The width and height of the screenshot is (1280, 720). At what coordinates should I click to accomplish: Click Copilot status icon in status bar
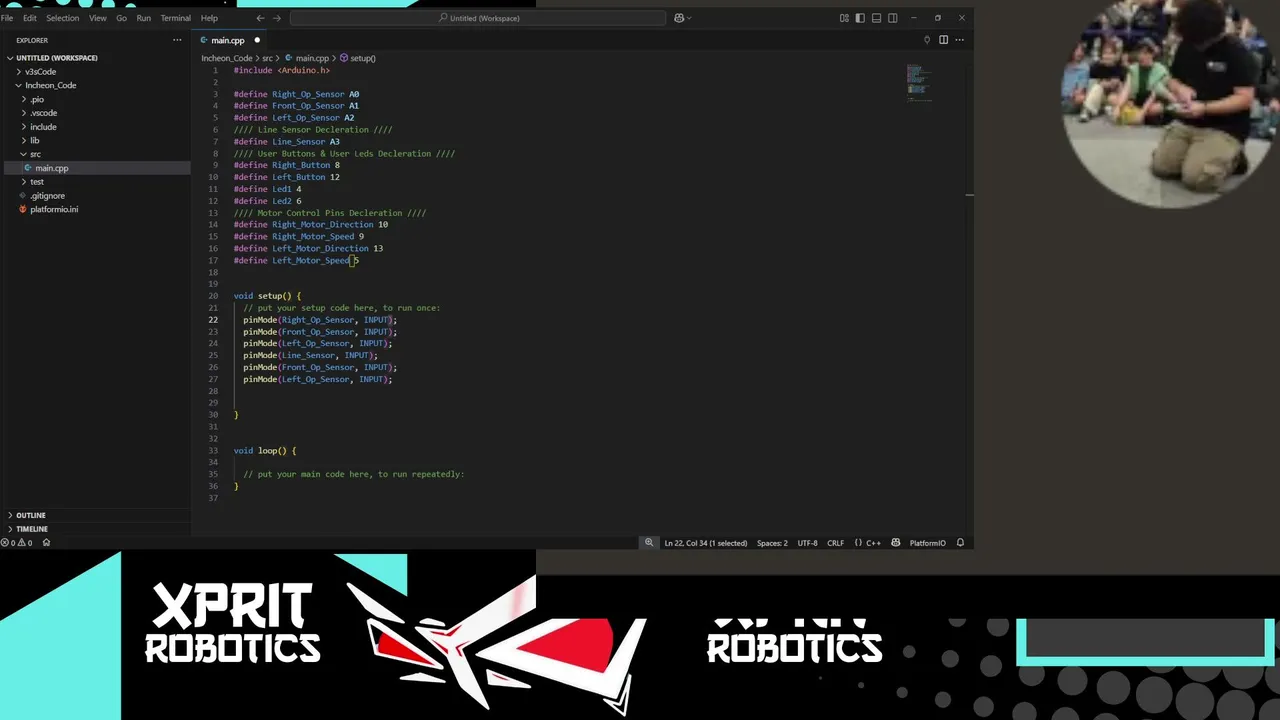pyautogui.click(x=895, y=543)
